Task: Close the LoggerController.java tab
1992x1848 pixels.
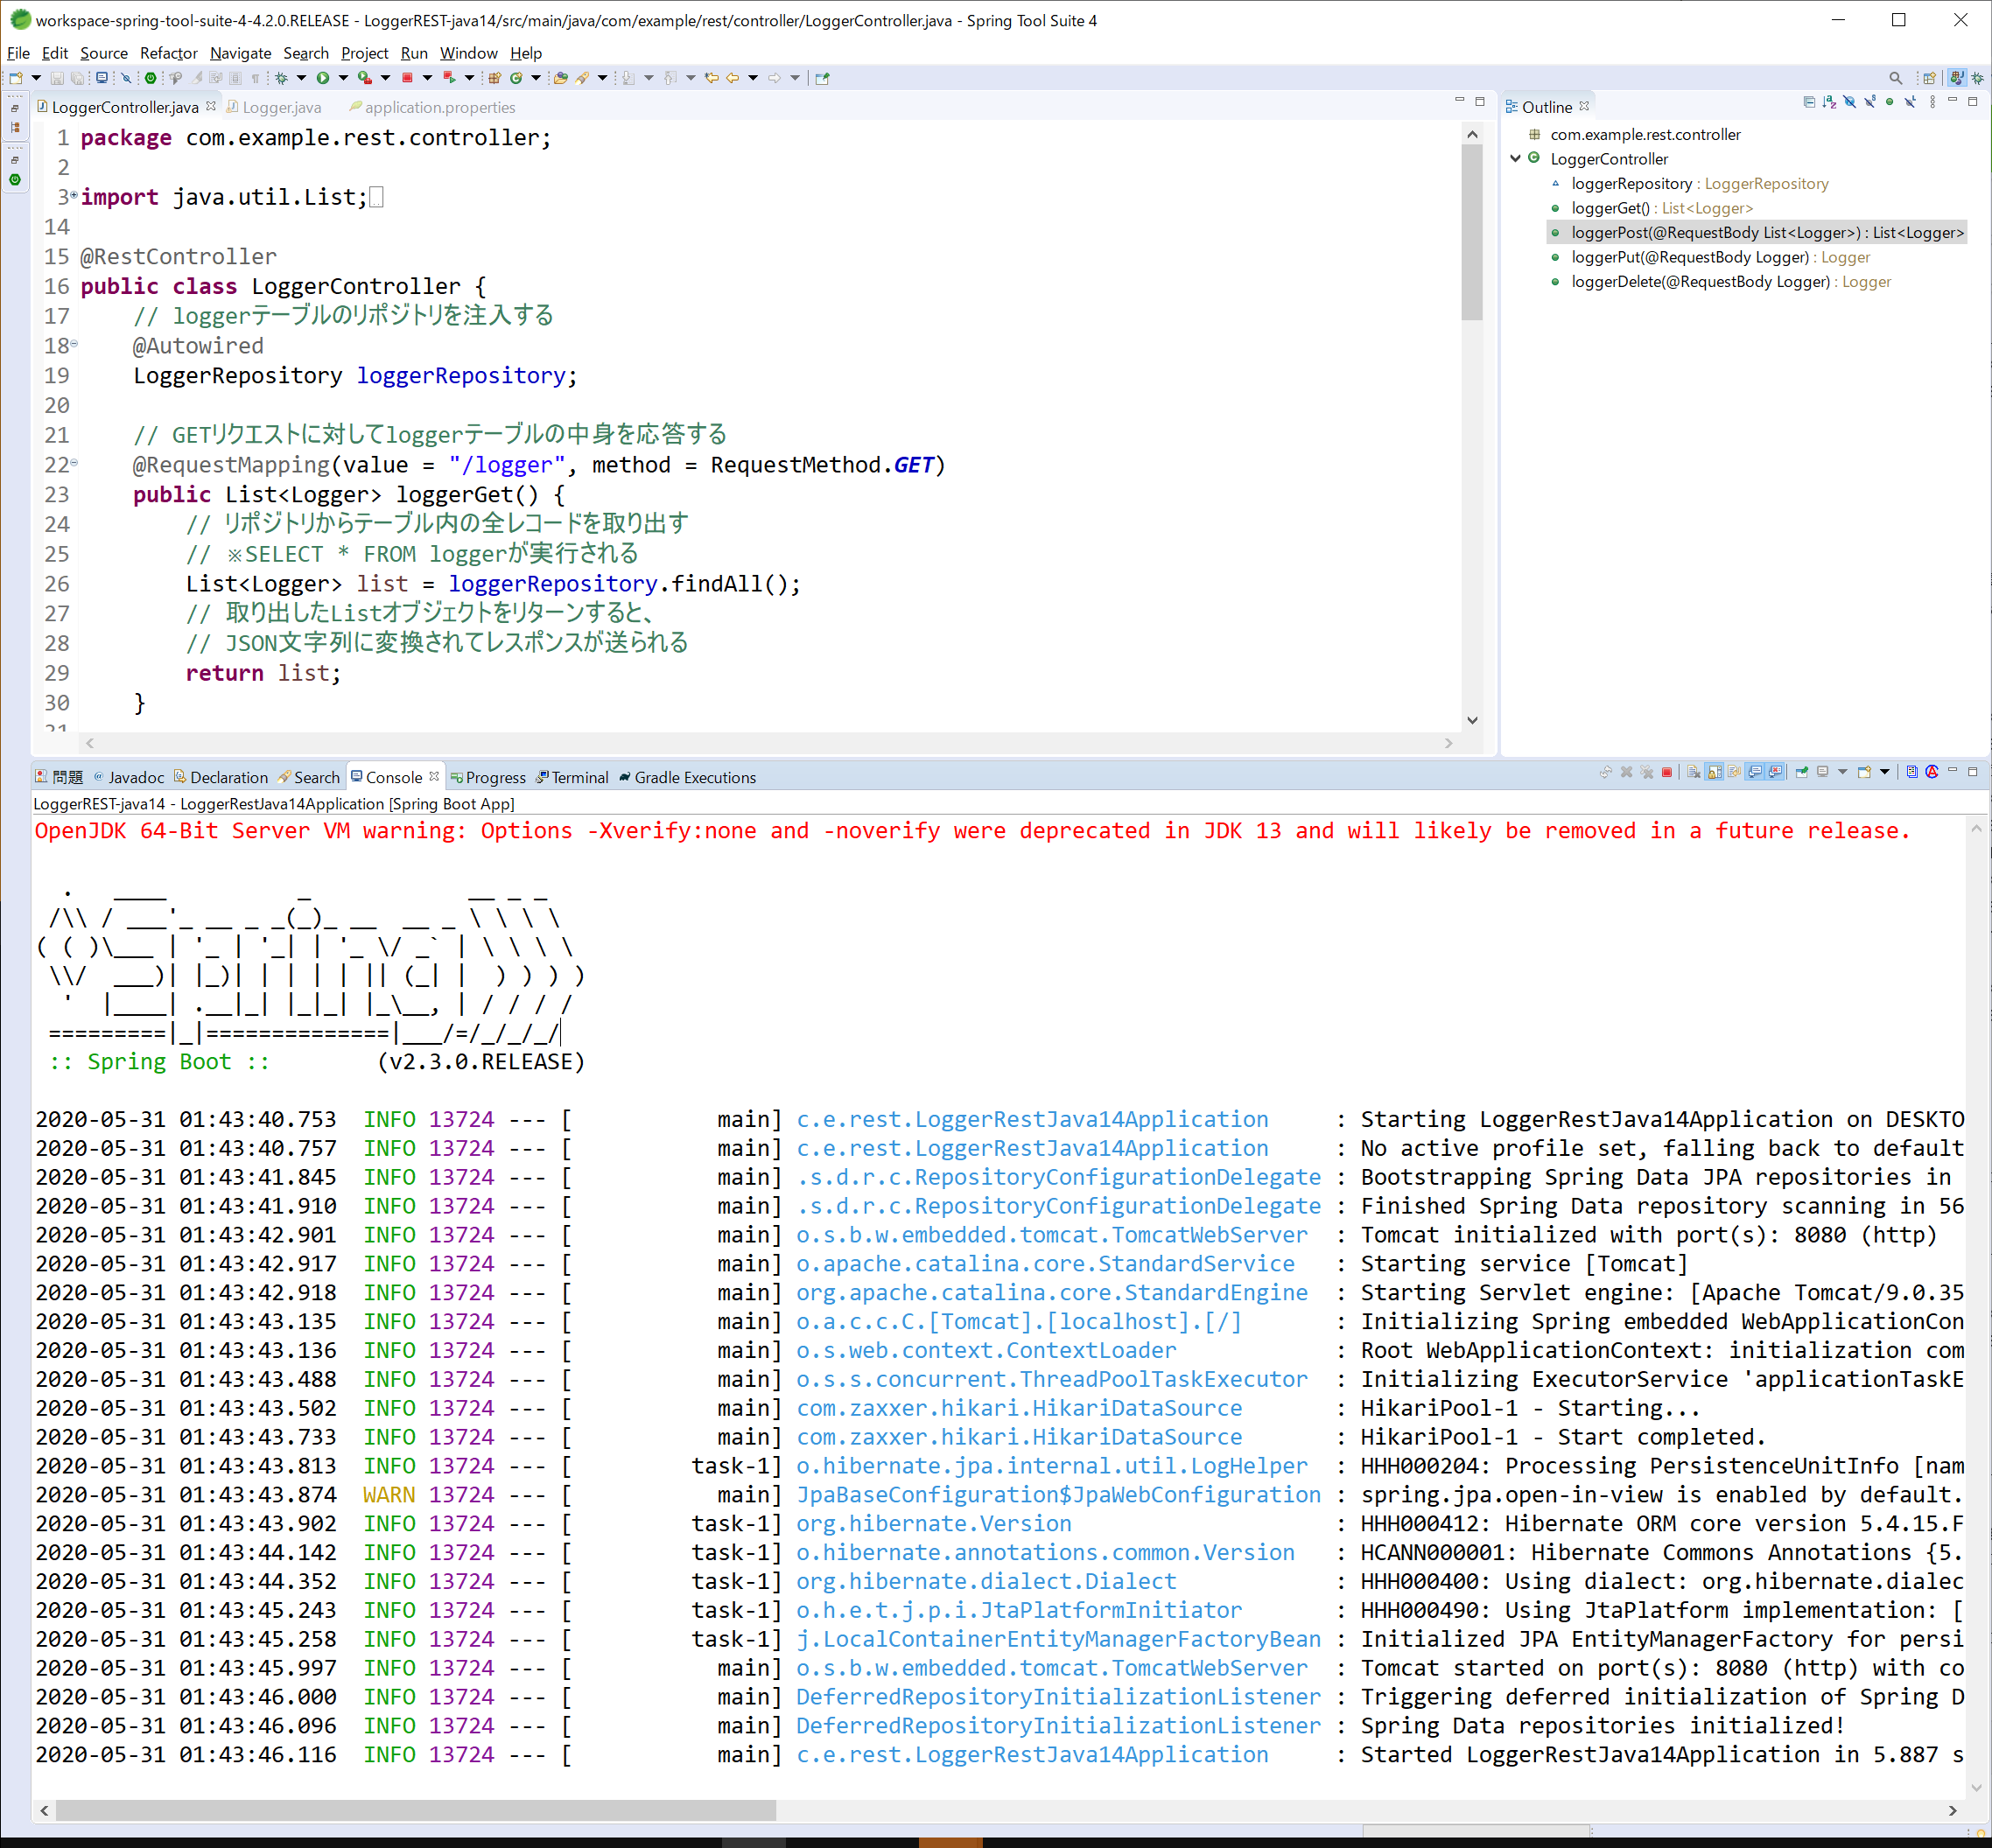Action: click(211, 106)
